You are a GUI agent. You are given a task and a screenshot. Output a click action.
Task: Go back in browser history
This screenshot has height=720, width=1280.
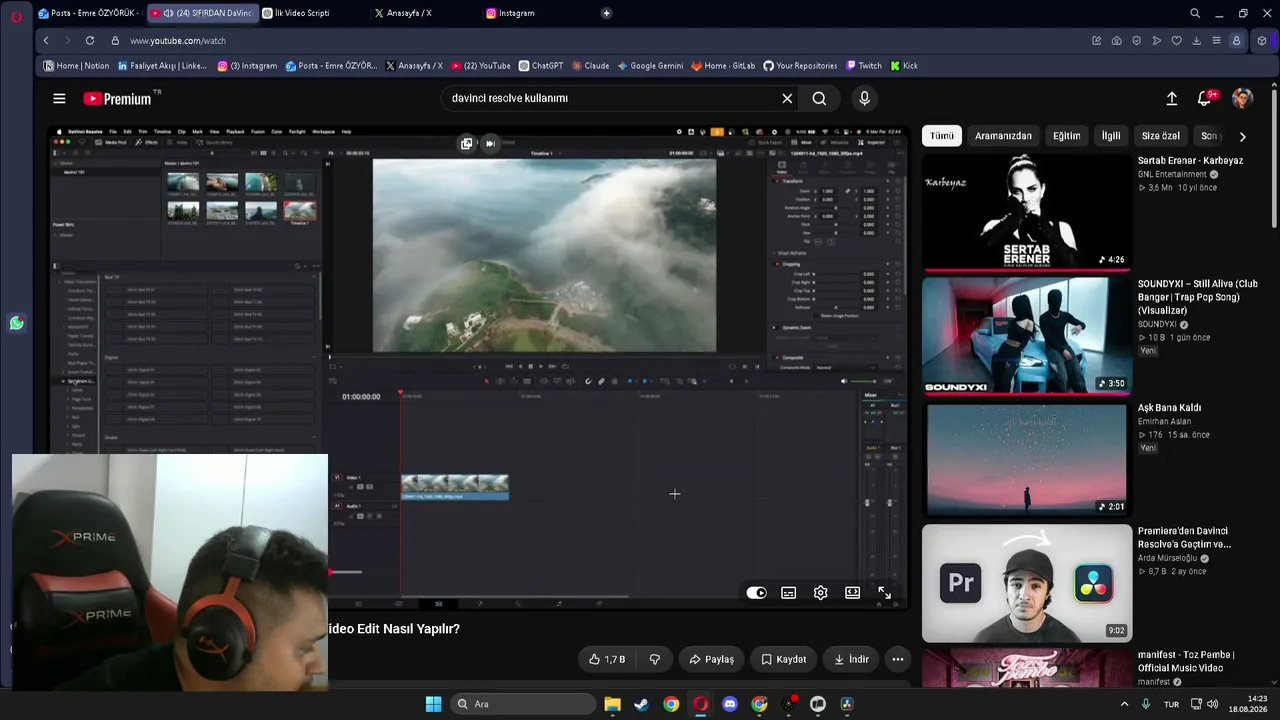[x=46, y=40]
